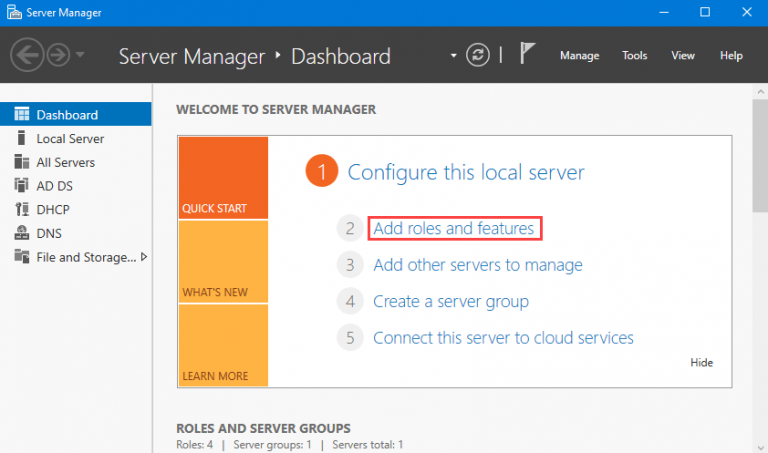Click the Add roles and features link
The width and height of the screenshot is (768, 453).
[x=454, y=229]
